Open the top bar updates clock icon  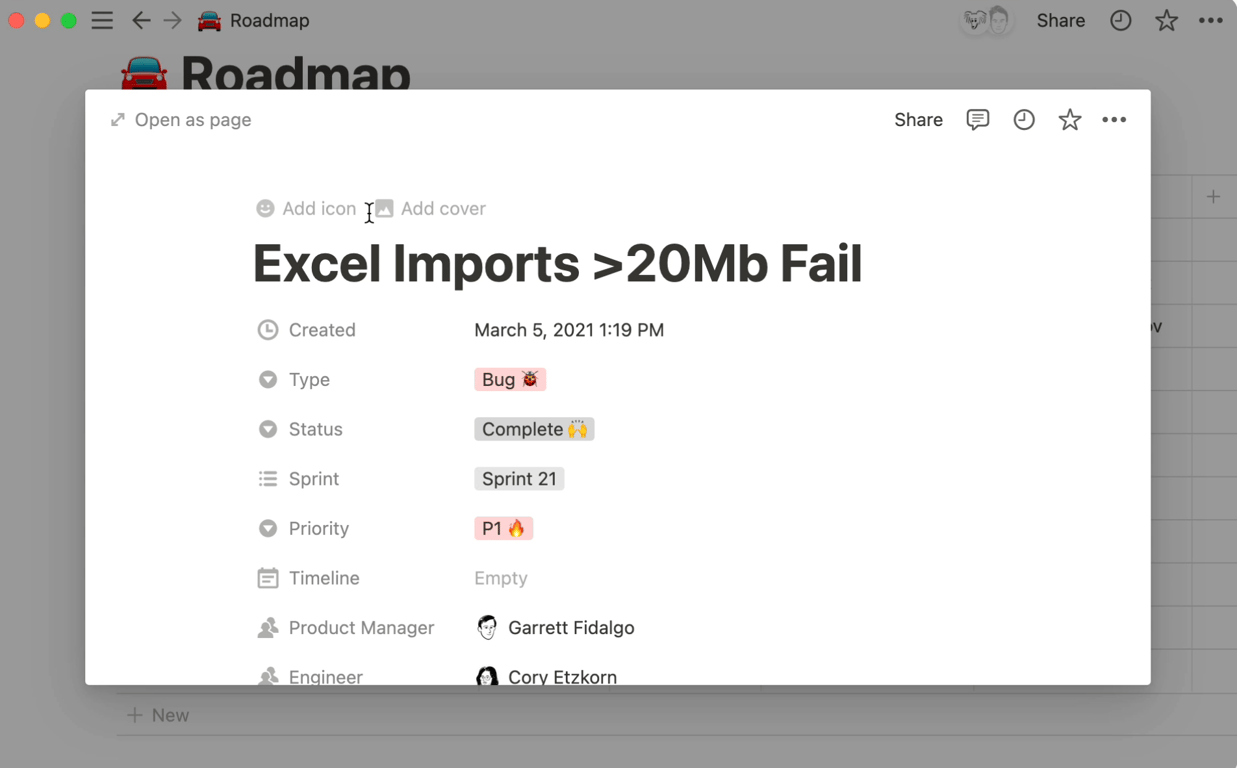coord(1120,20)
